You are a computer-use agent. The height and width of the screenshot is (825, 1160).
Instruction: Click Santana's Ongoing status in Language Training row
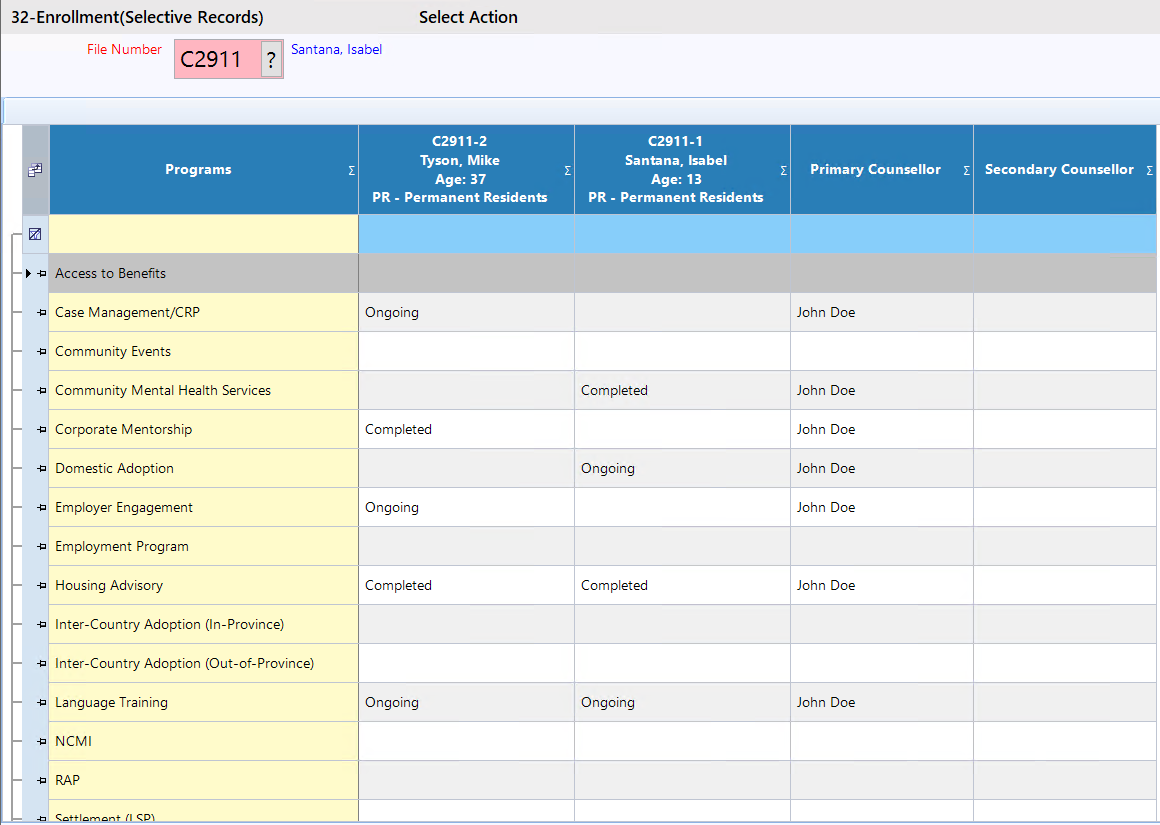(x=607, y=703)
